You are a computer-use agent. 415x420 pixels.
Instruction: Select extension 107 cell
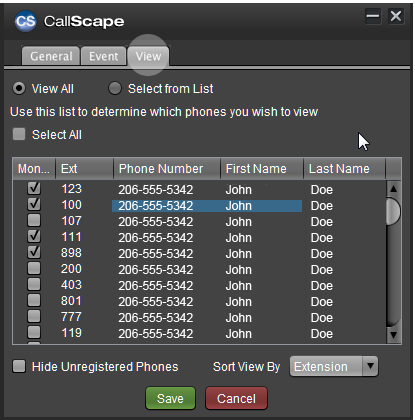[x=71, y=221]
